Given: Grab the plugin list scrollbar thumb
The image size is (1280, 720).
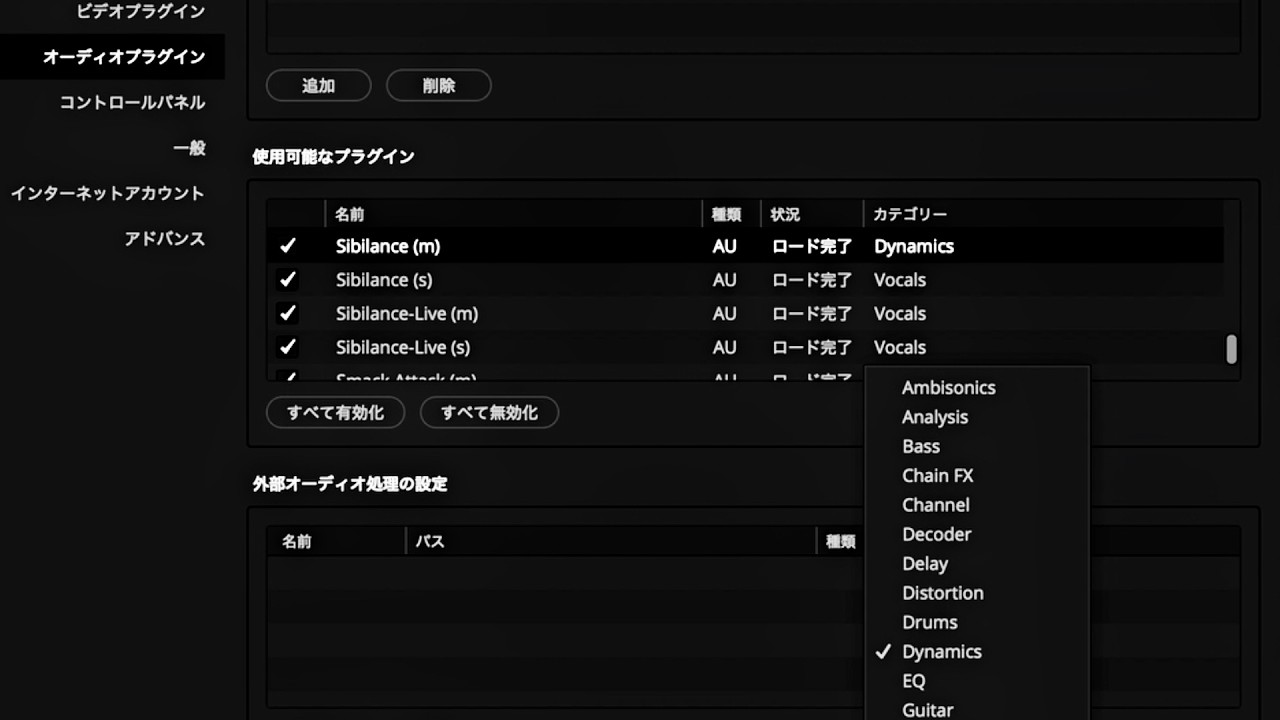Looking at the screenshot, I should pos(1231,349).
